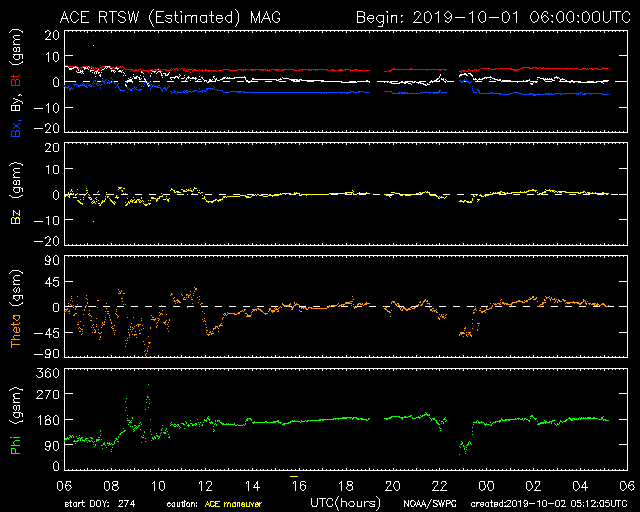Click the yellow maneuver marker above the x-axis

294,470
